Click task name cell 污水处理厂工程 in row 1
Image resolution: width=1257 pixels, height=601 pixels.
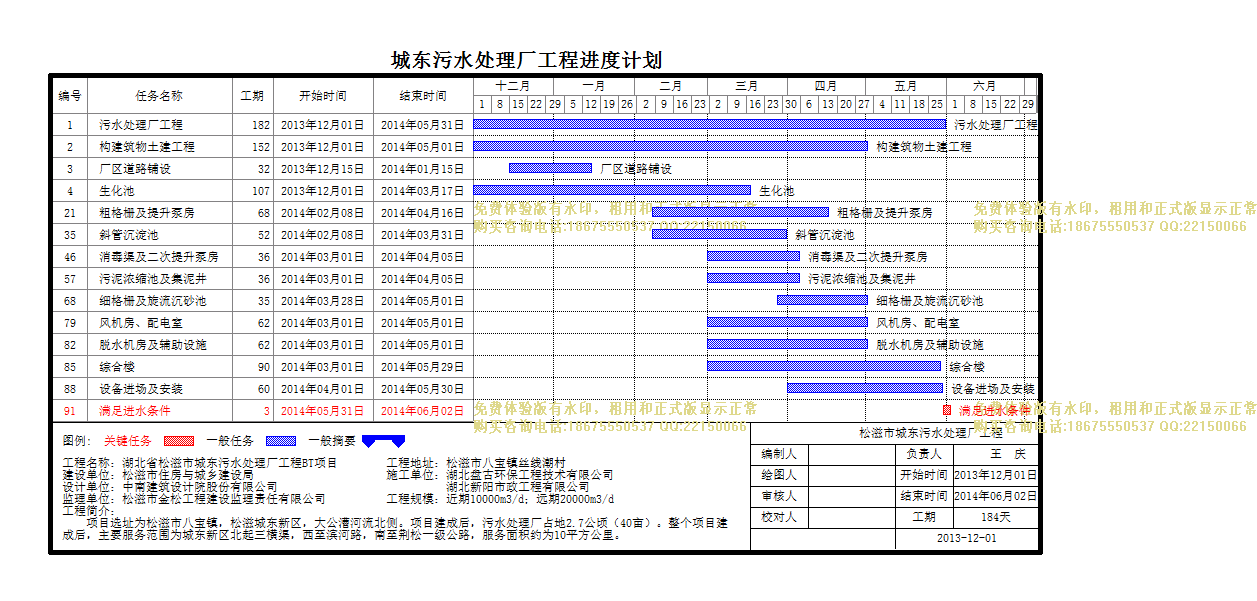coord(160,125)
